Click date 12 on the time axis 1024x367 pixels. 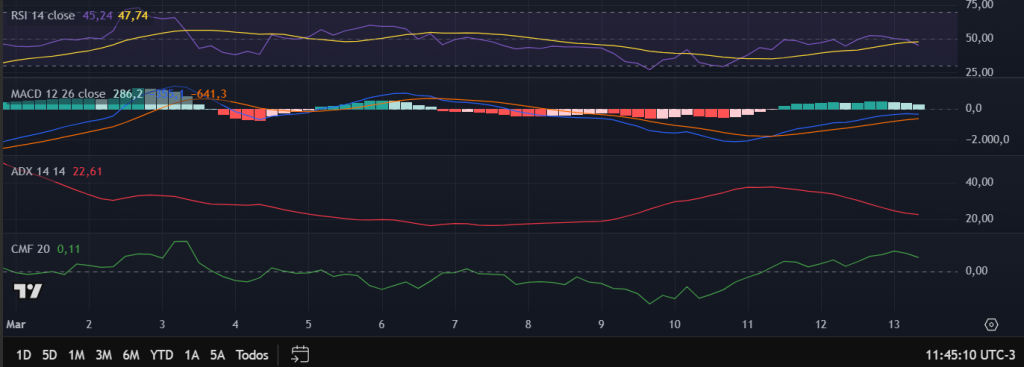pos(821,324)
